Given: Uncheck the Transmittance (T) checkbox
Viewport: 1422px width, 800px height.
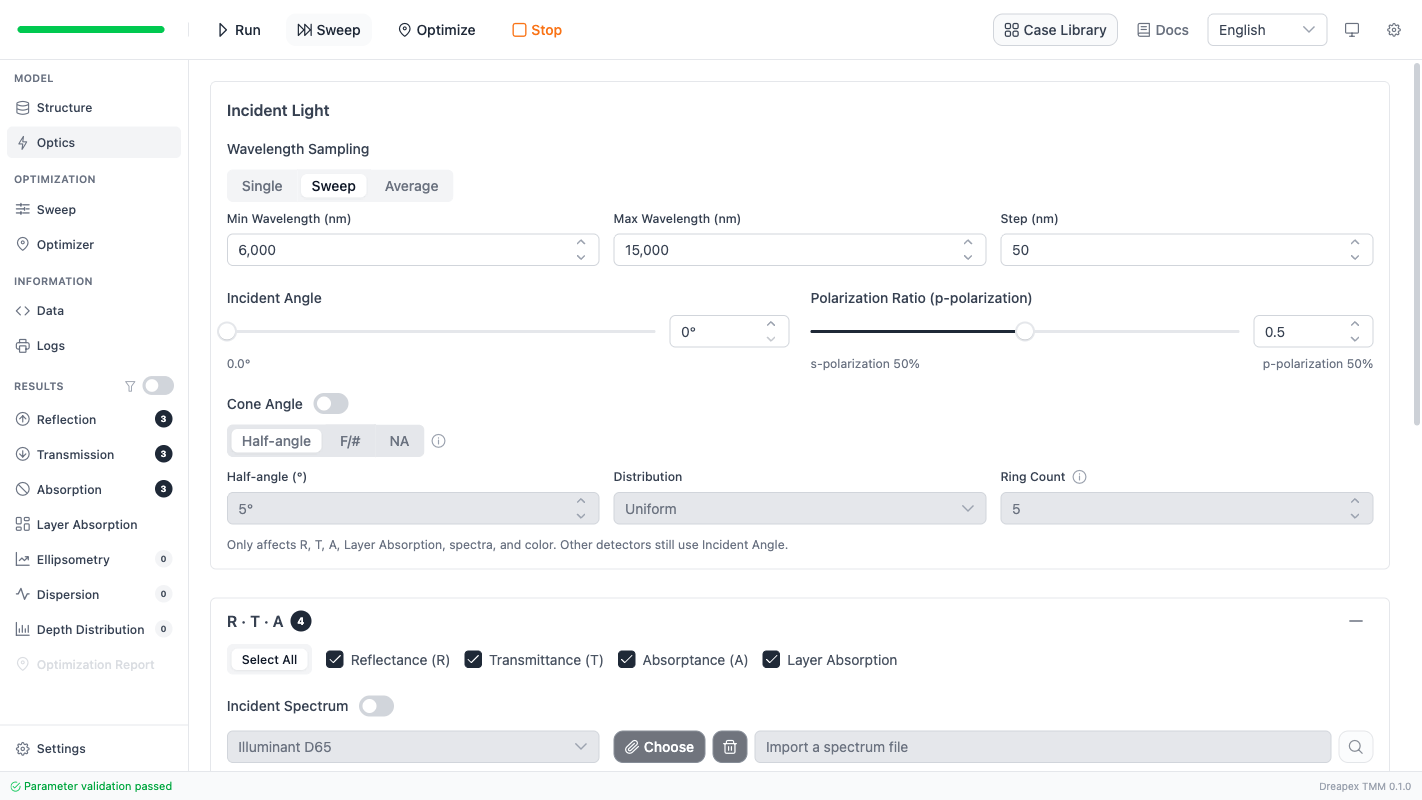Looking at the screenshot, I should (474, 660).
